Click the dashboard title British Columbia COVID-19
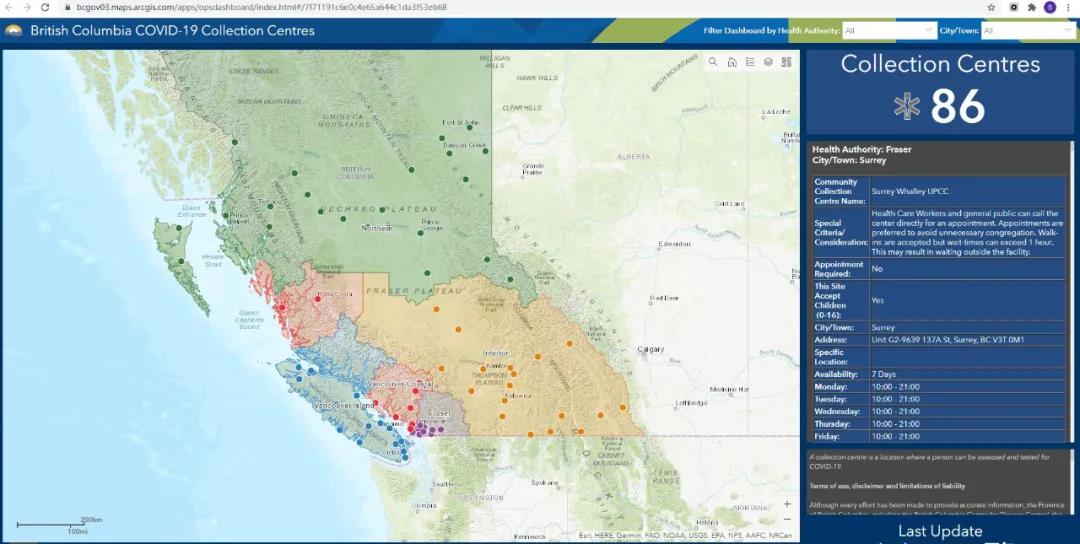The height and width of the screenshot is (544, 1080). point(172,30)
